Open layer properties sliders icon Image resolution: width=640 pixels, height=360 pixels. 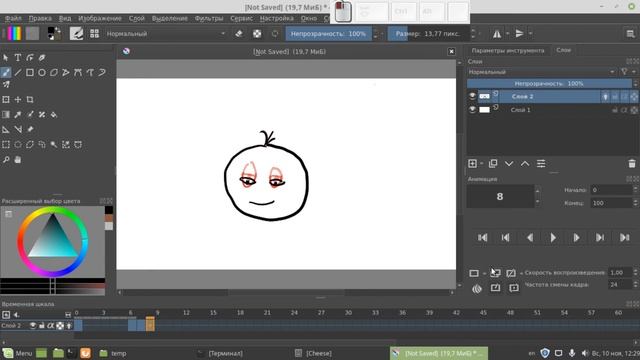pos(541,164)
